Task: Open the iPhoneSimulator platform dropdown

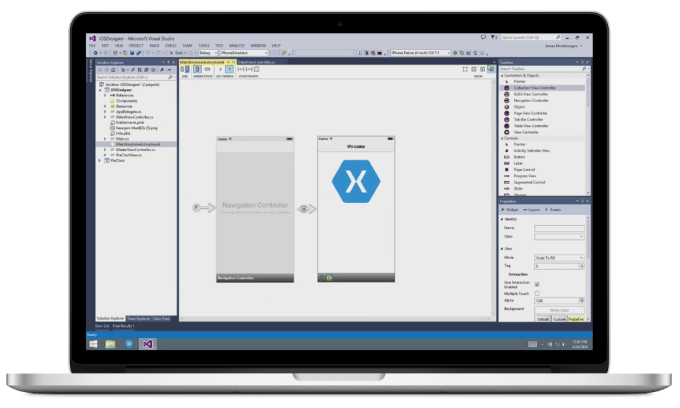Action: [x=244, y=53]
